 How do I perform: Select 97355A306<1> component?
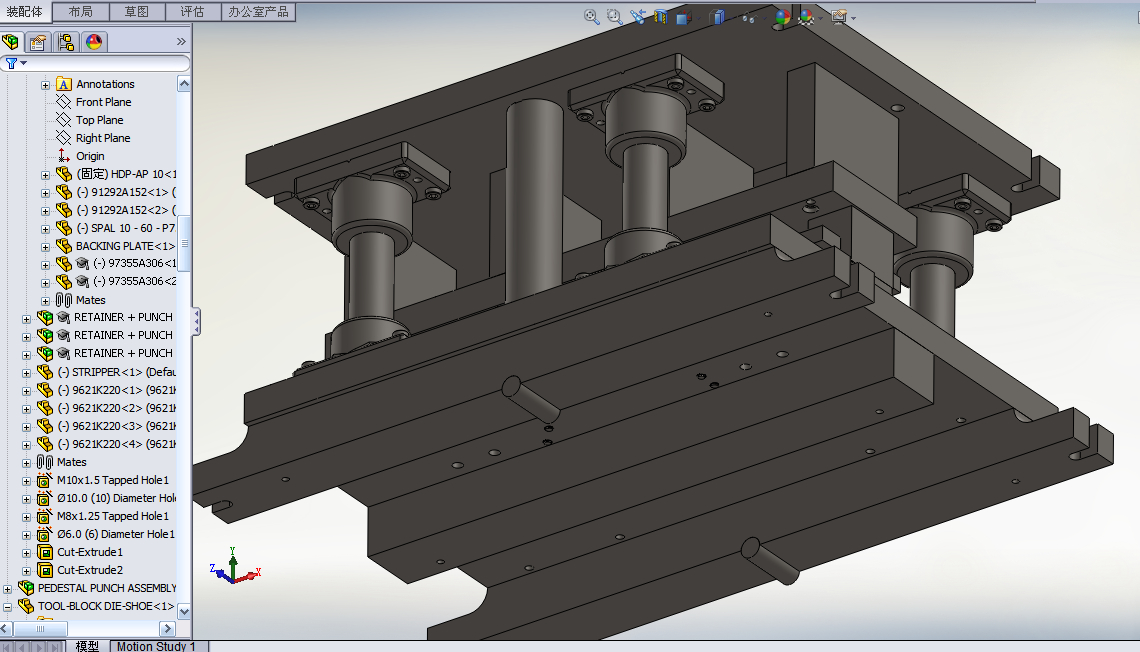[135, 263]
